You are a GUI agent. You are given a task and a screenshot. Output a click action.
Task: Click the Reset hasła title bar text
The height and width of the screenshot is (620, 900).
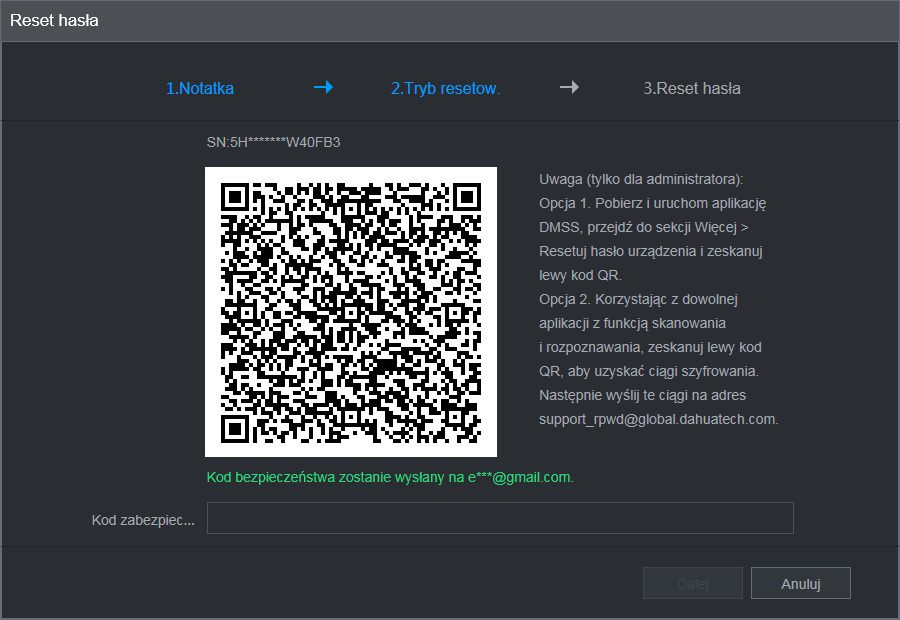[53, 20]
